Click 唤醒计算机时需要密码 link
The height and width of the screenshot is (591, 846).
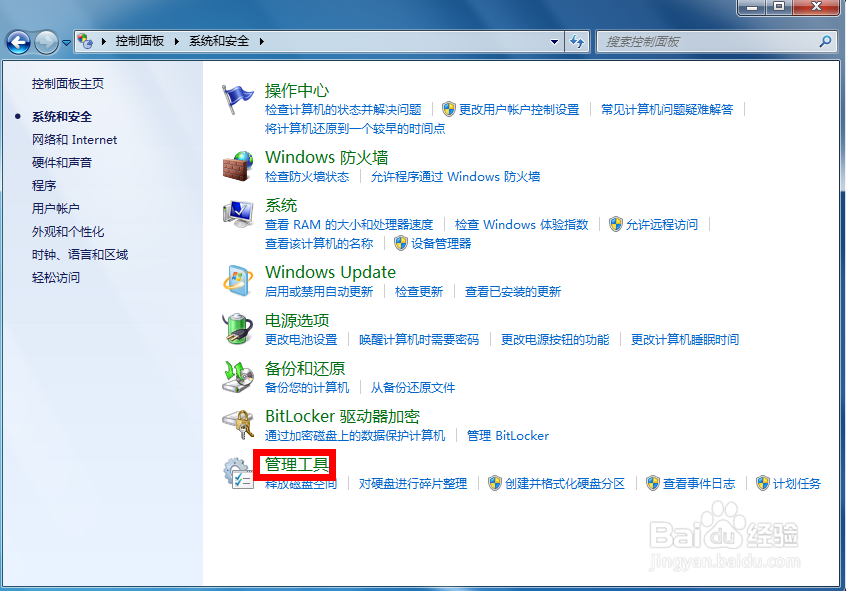coord(419,339)
